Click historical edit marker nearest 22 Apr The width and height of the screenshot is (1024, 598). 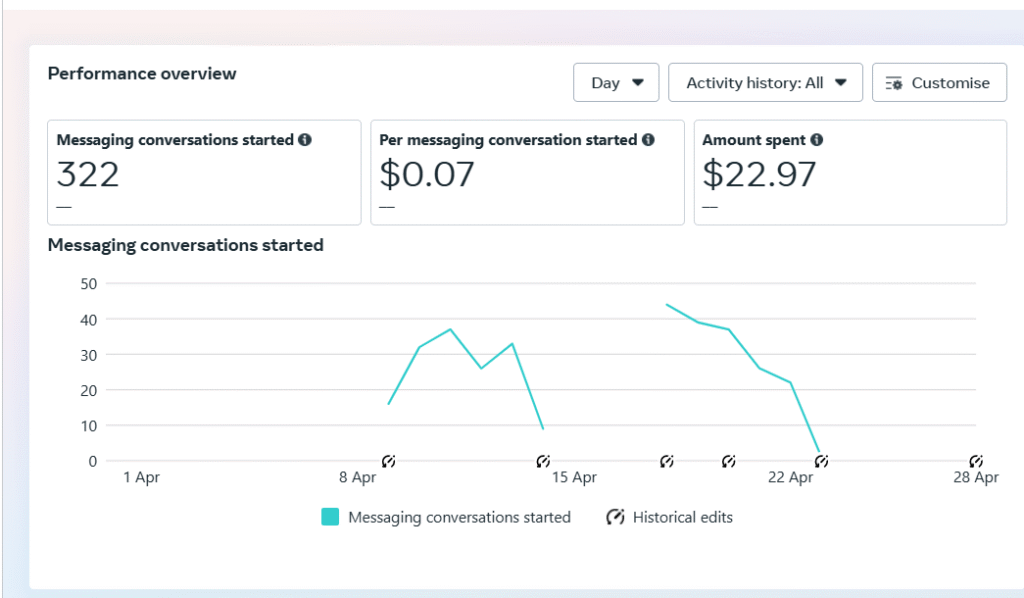(x=821, y=461)
